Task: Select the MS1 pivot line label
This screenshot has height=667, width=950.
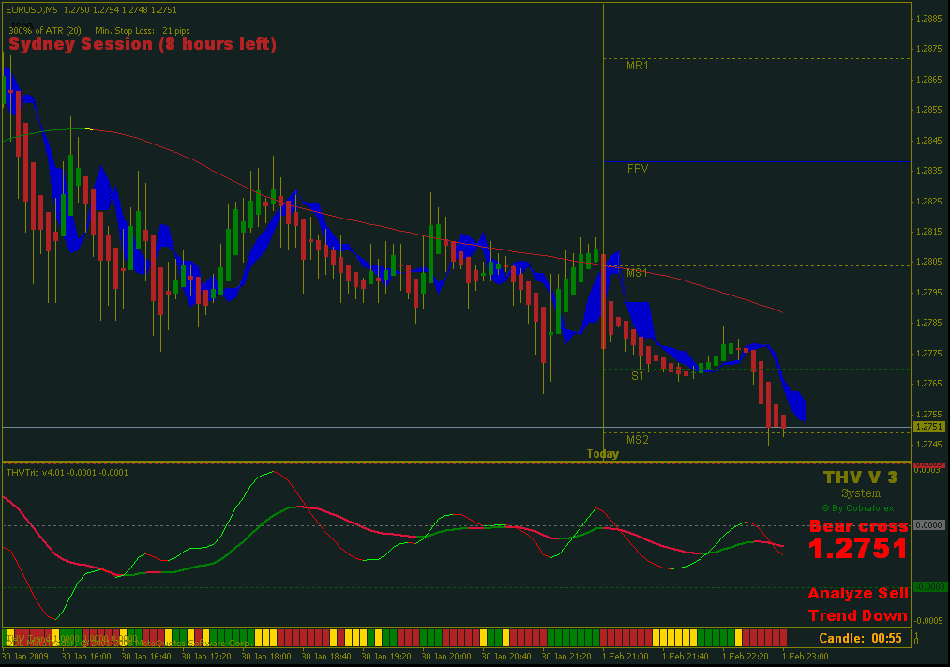Action: click(x=637, y=272)
